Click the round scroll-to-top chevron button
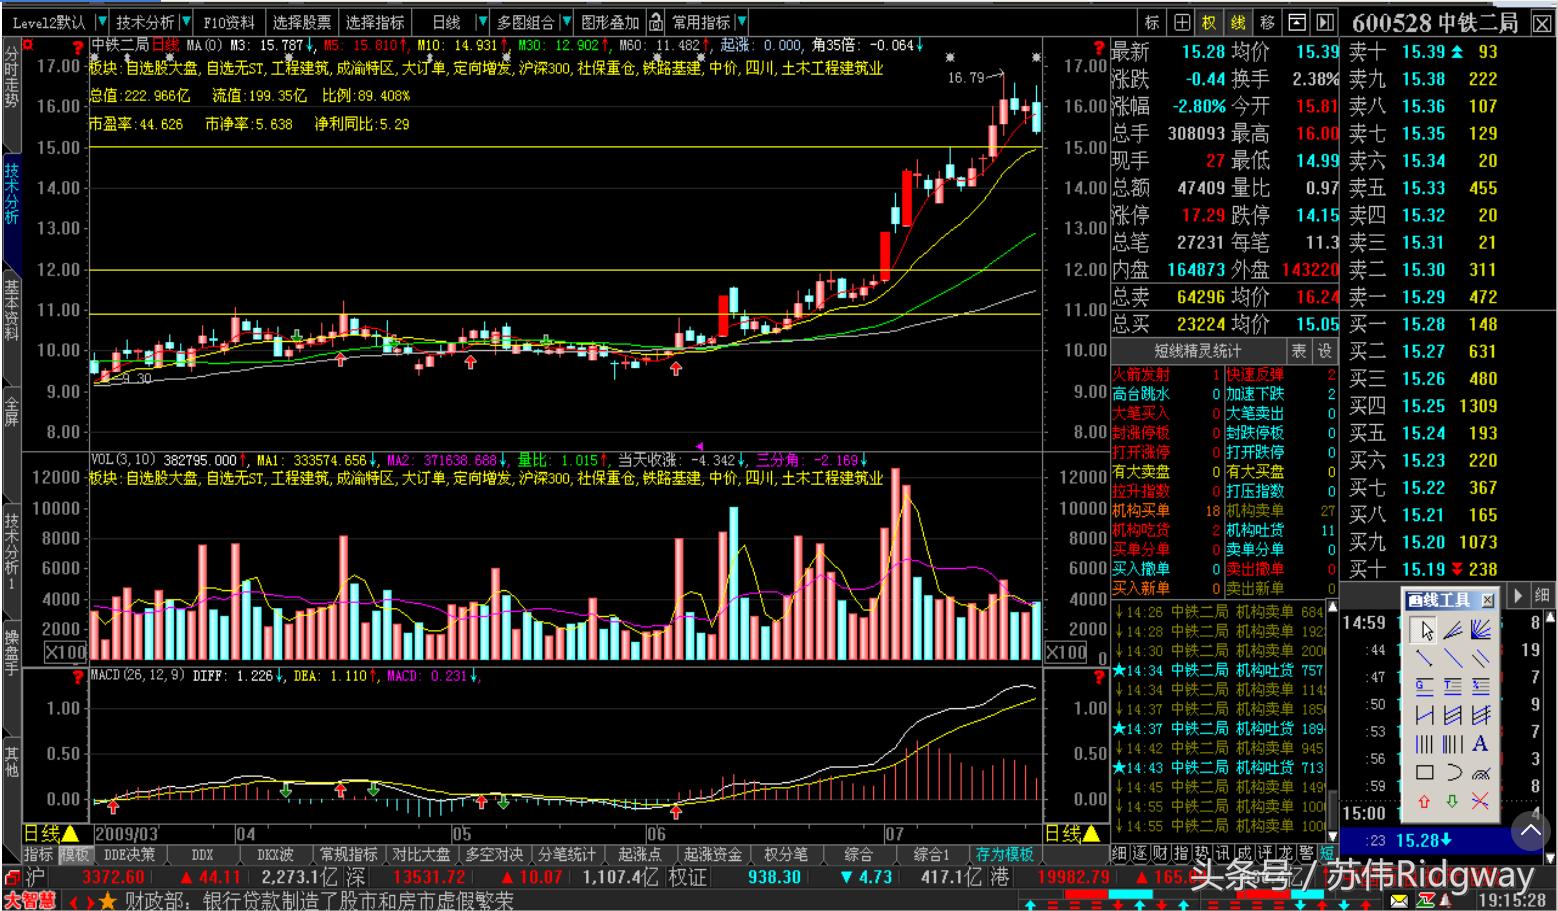 [1530, 830]
